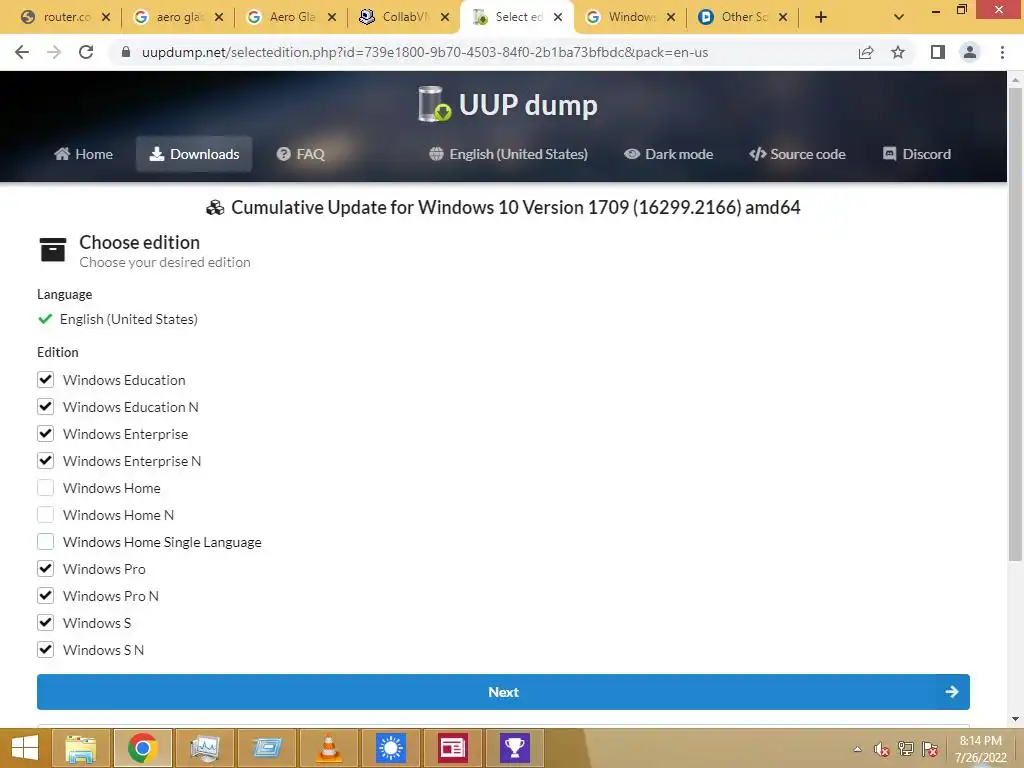Go to the Home nav link
The height and width of the screenshot is (768, 1024).
click(84, 154)
